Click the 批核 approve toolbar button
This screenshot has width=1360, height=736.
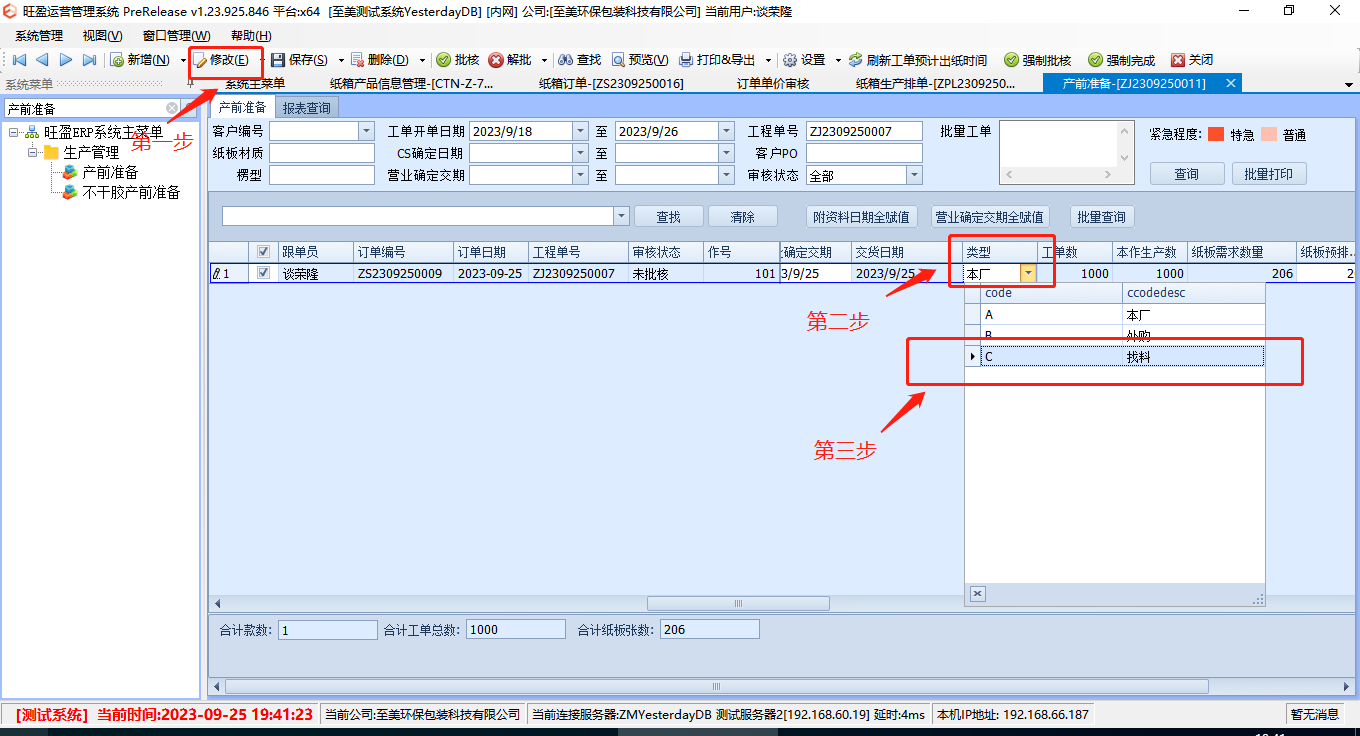pos(458,60)
